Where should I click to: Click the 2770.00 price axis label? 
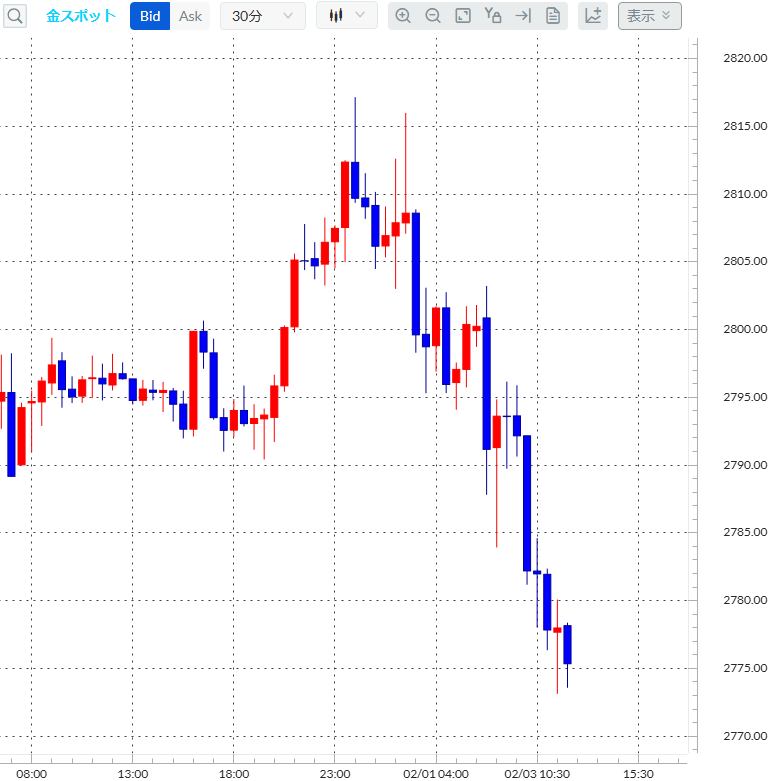point(745,736)
